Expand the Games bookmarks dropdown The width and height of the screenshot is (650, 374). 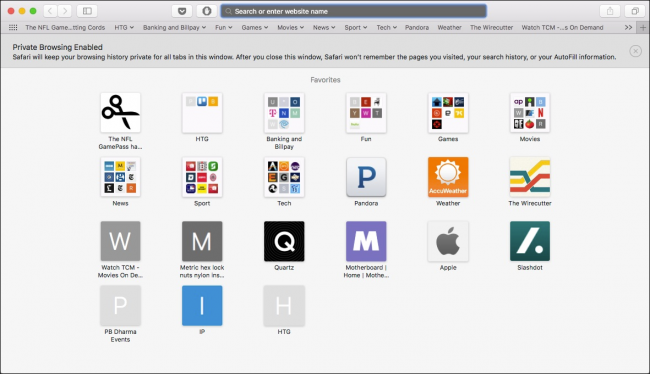(x=255, y=27)
